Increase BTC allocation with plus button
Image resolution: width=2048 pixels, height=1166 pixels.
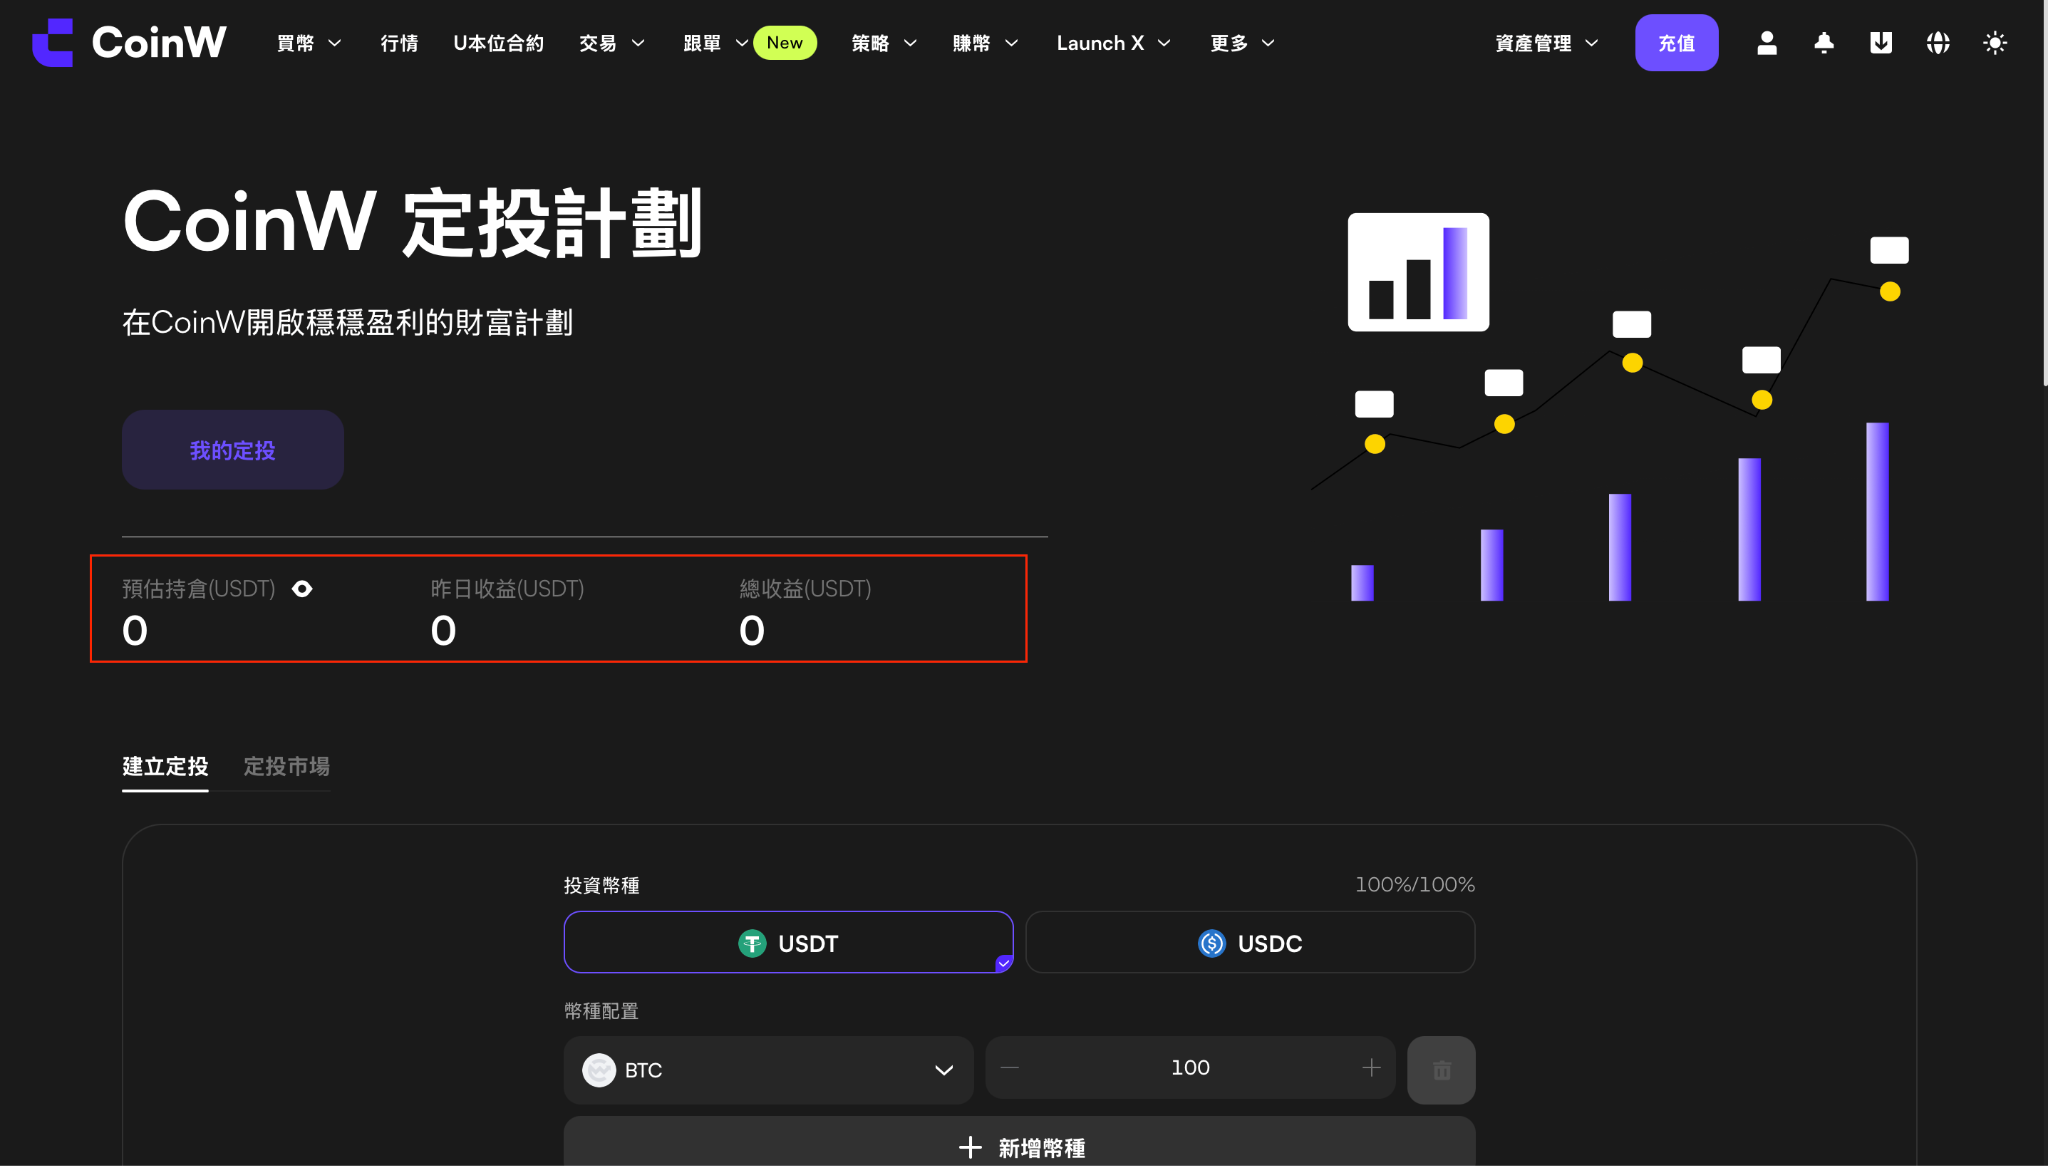point(1371,1068)
